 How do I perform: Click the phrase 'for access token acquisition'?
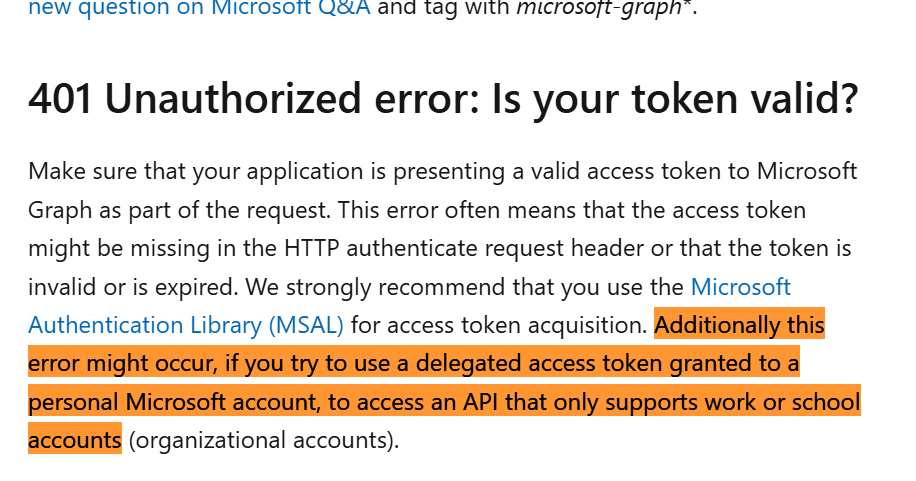[x=498, y=324]
